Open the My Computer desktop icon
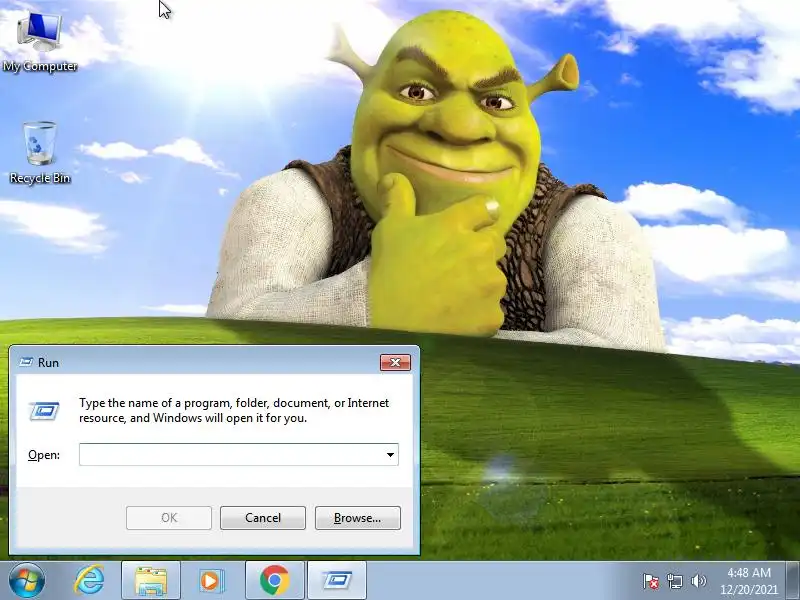 [x=40, y=42]
